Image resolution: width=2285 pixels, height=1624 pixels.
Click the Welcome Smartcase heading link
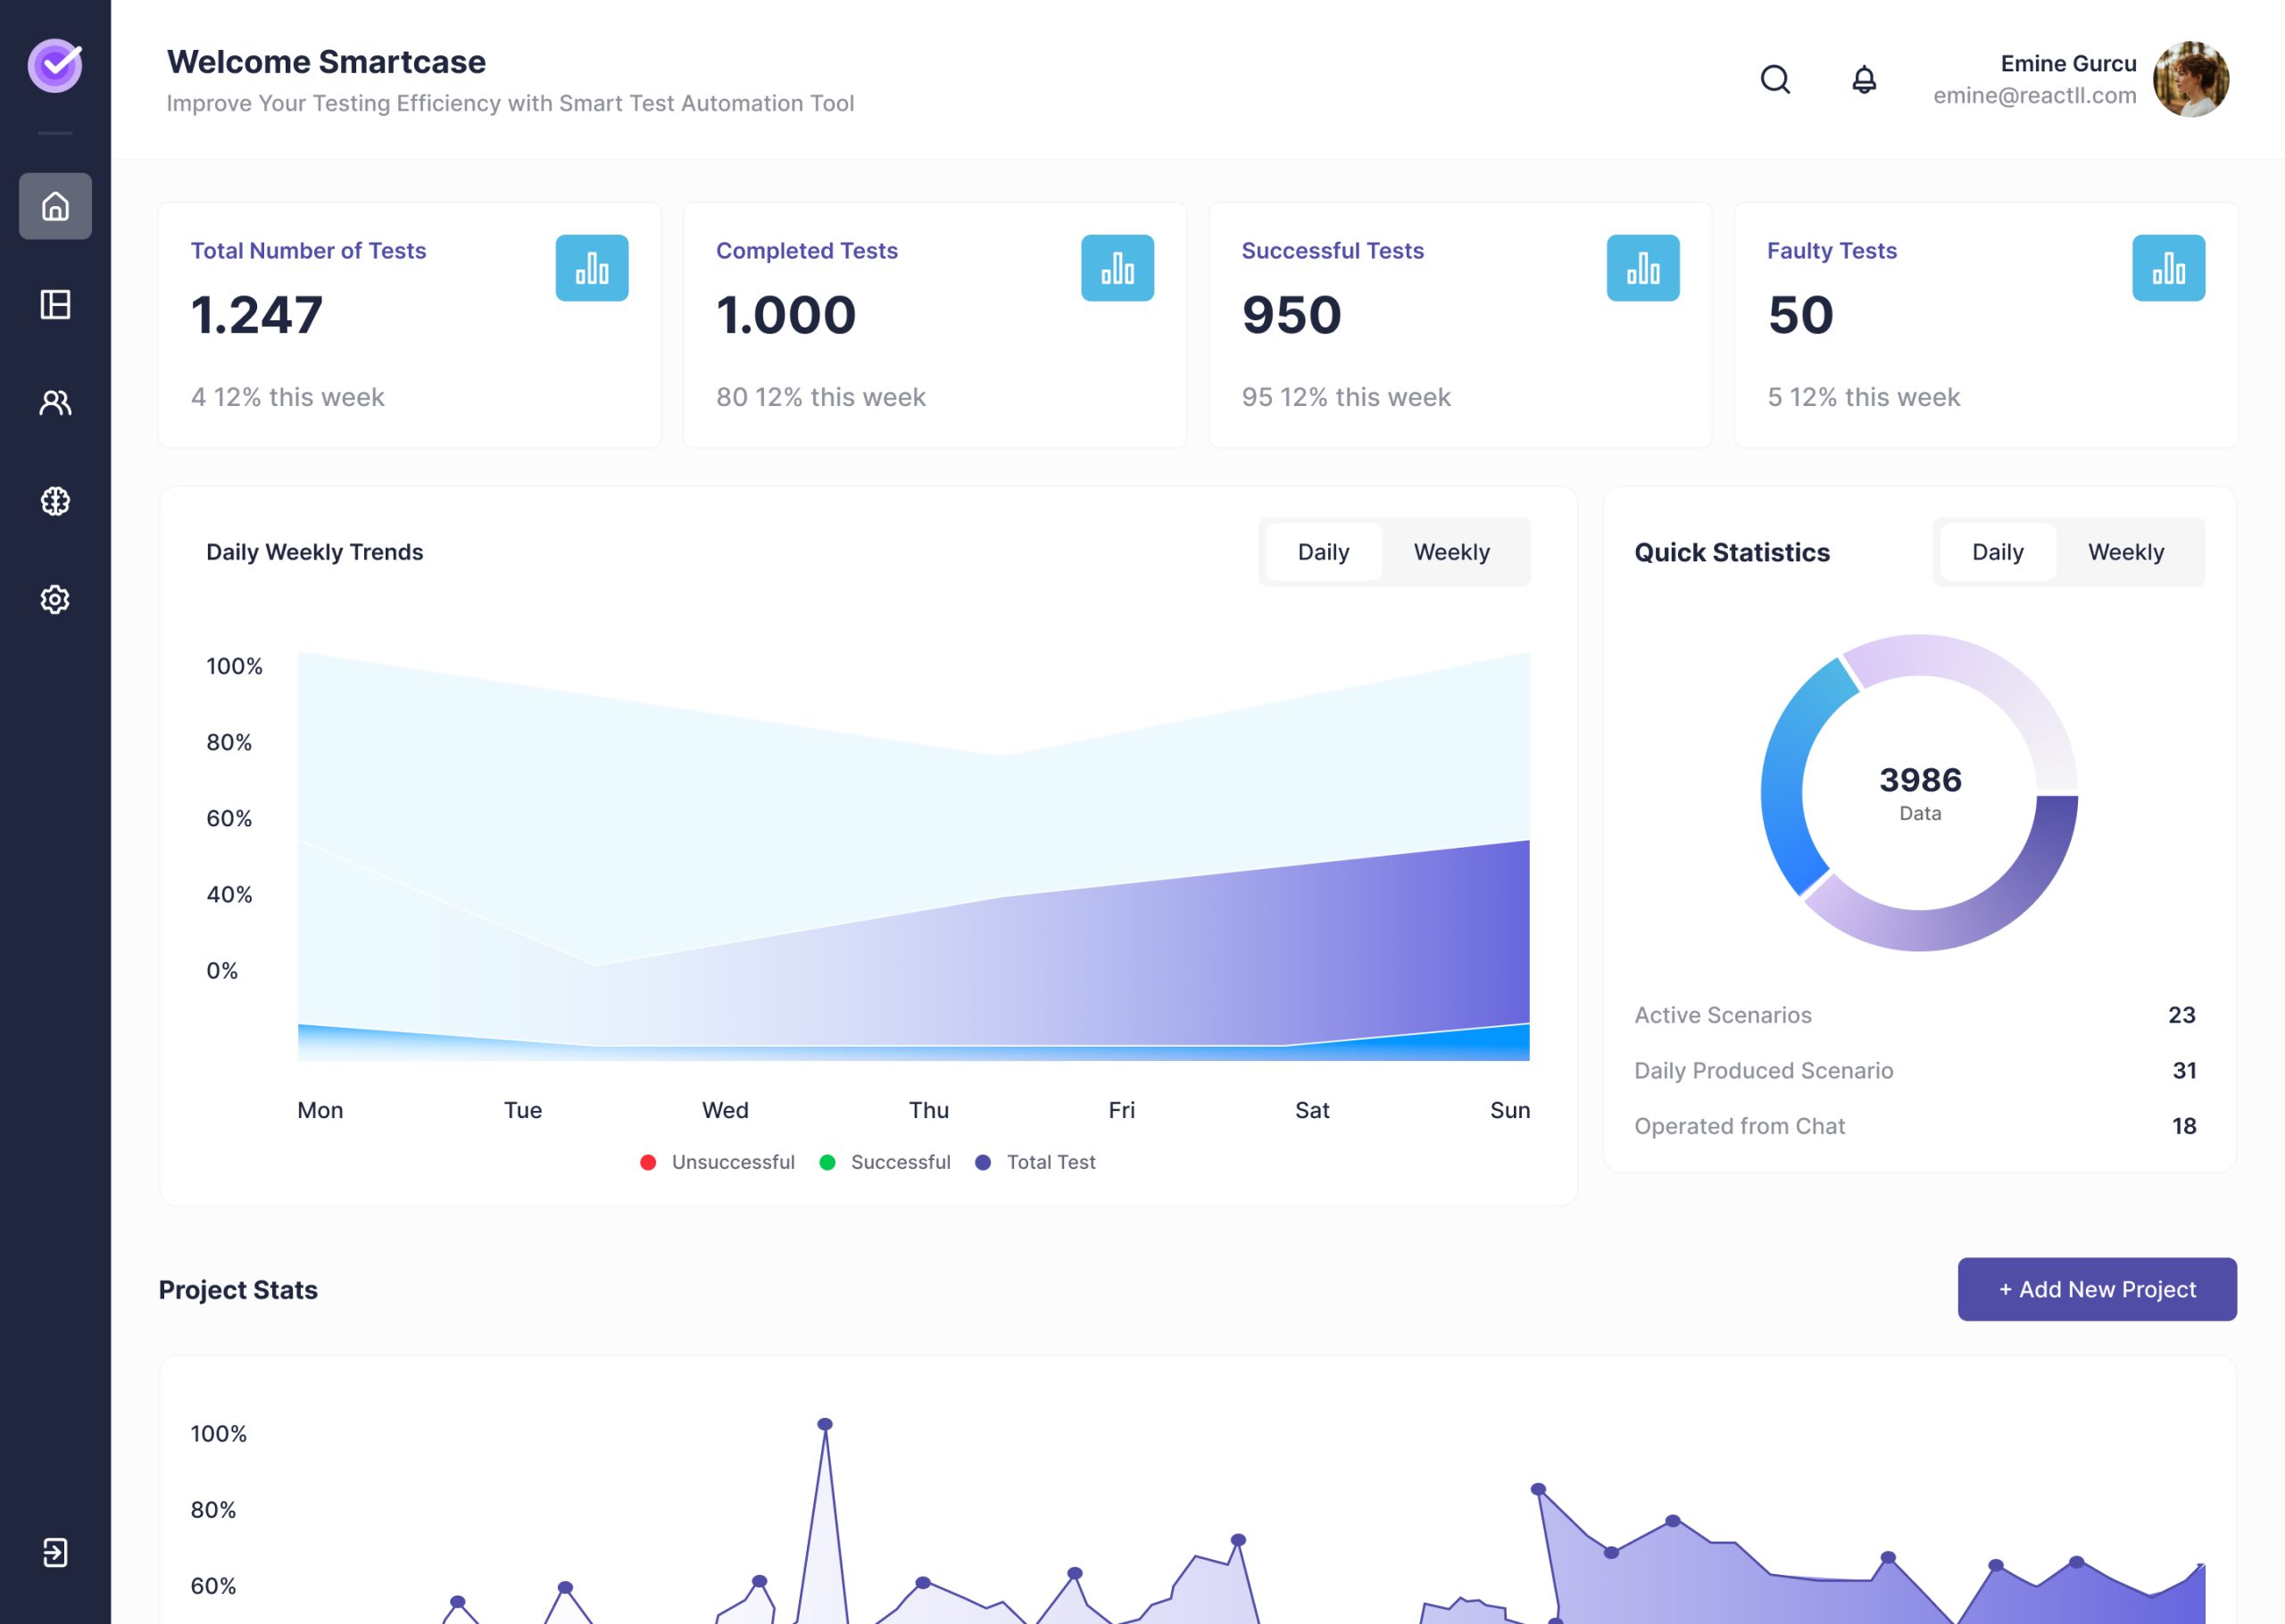click(x=326, y=62)
